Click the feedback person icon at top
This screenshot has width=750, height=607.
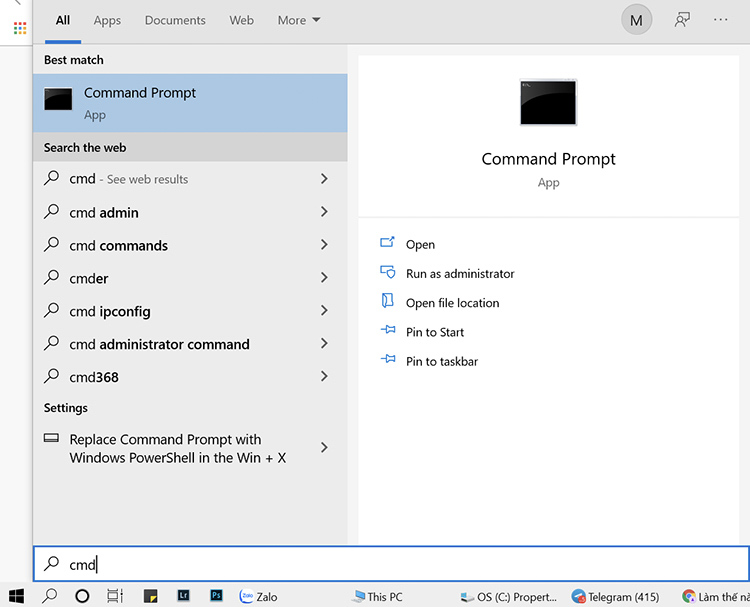click(682, 20)
